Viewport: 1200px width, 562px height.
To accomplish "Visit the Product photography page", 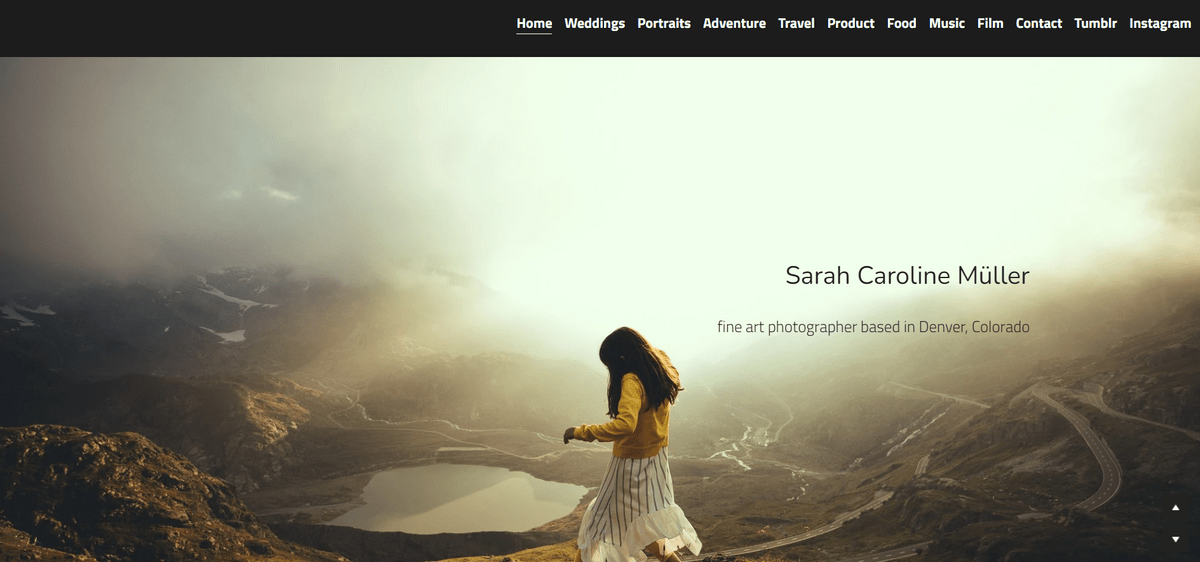I will (851, 23).
